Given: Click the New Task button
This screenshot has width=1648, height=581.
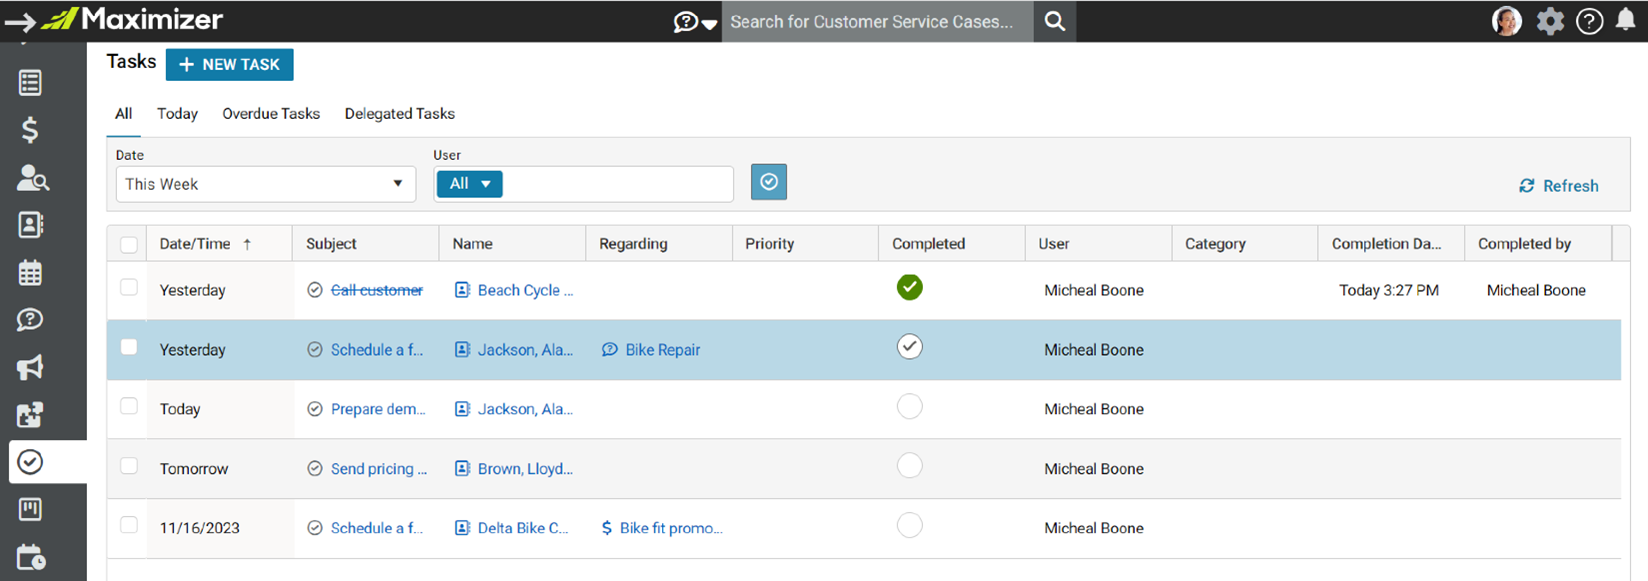Looking at the screenshot, I should click(x=230, y=64).
